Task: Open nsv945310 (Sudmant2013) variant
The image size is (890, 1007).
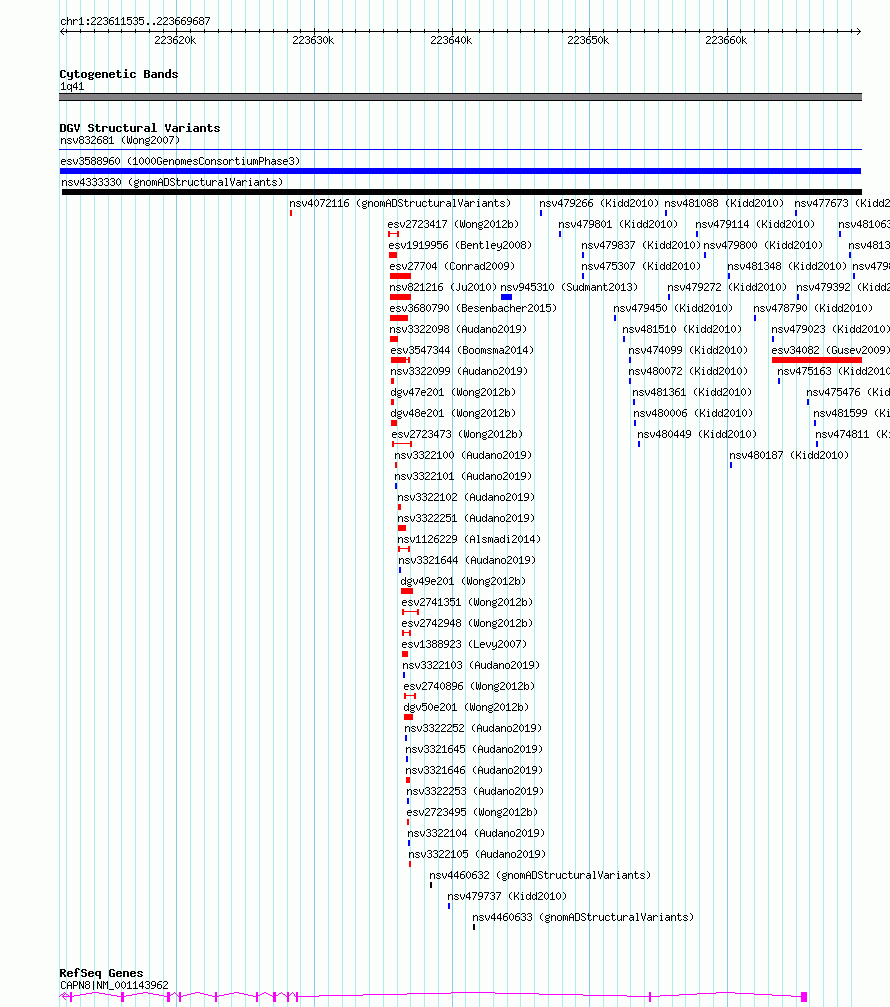Action: (x=569, y=287)
